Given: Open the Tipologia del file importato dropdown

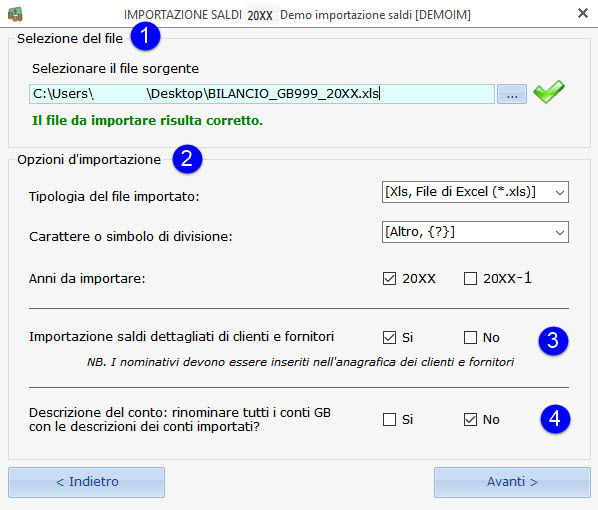Looking at the screenshot, I should pyautogui.click(x=475, y=192).
